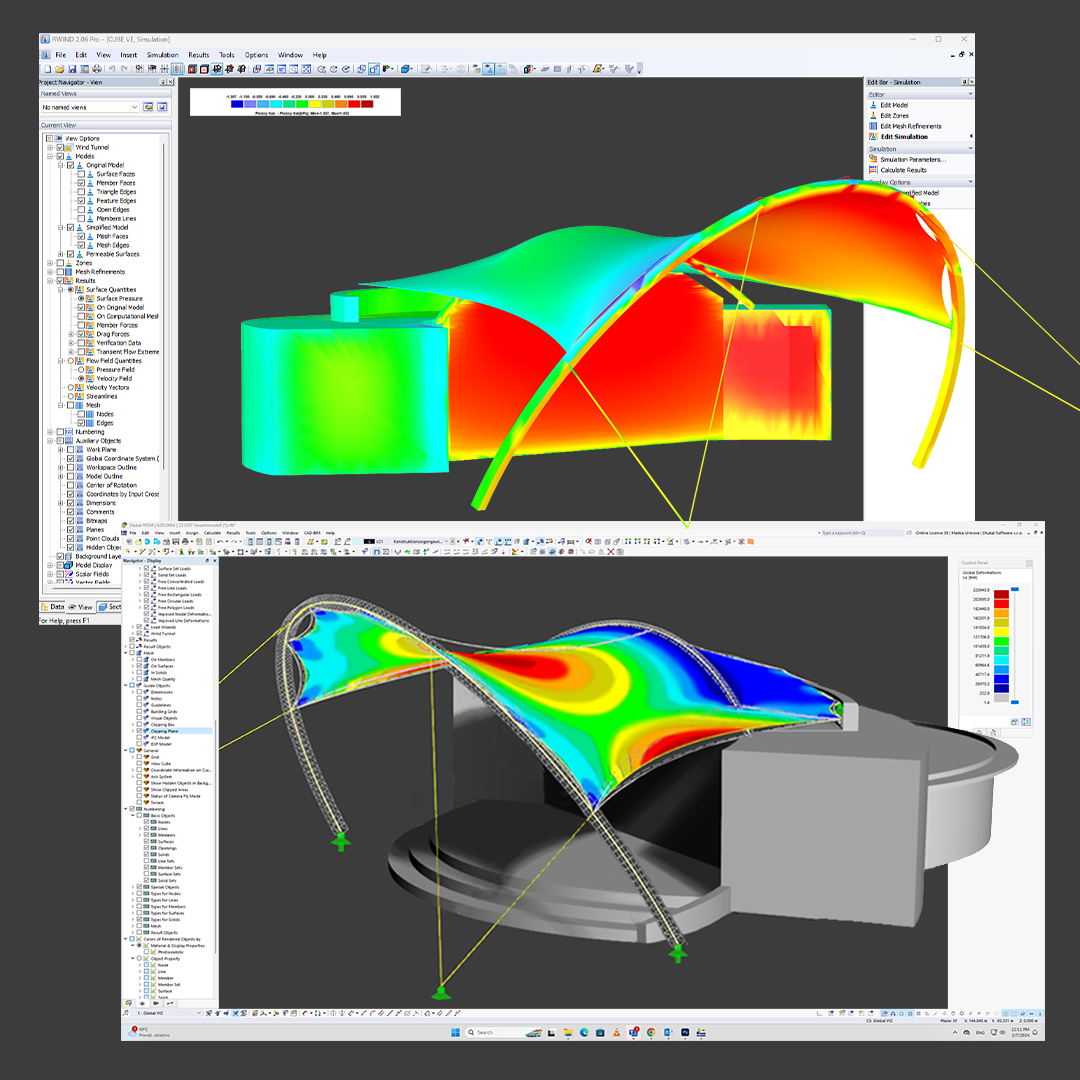Click the blue lower slider handle on Control Panel scale
1080x1080 pixels.
point(1015,702)
